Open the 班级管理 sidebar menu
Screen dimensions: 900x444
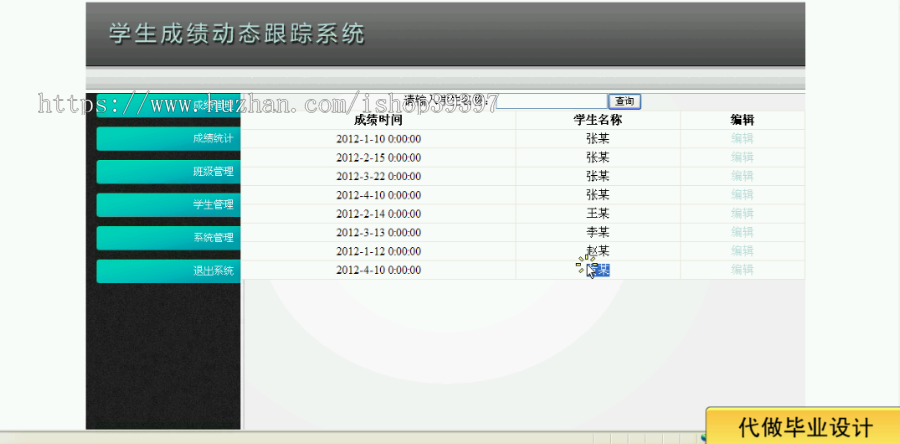pyautogui.click(x=168, y=172)
